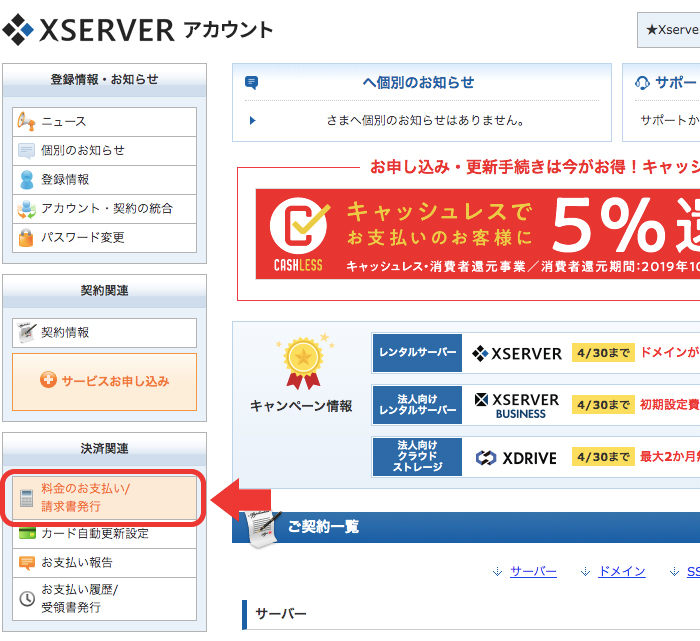Click the megaphone icon beside ニュース
Screen dimensions: 700x641
click(x=26, y=121)
